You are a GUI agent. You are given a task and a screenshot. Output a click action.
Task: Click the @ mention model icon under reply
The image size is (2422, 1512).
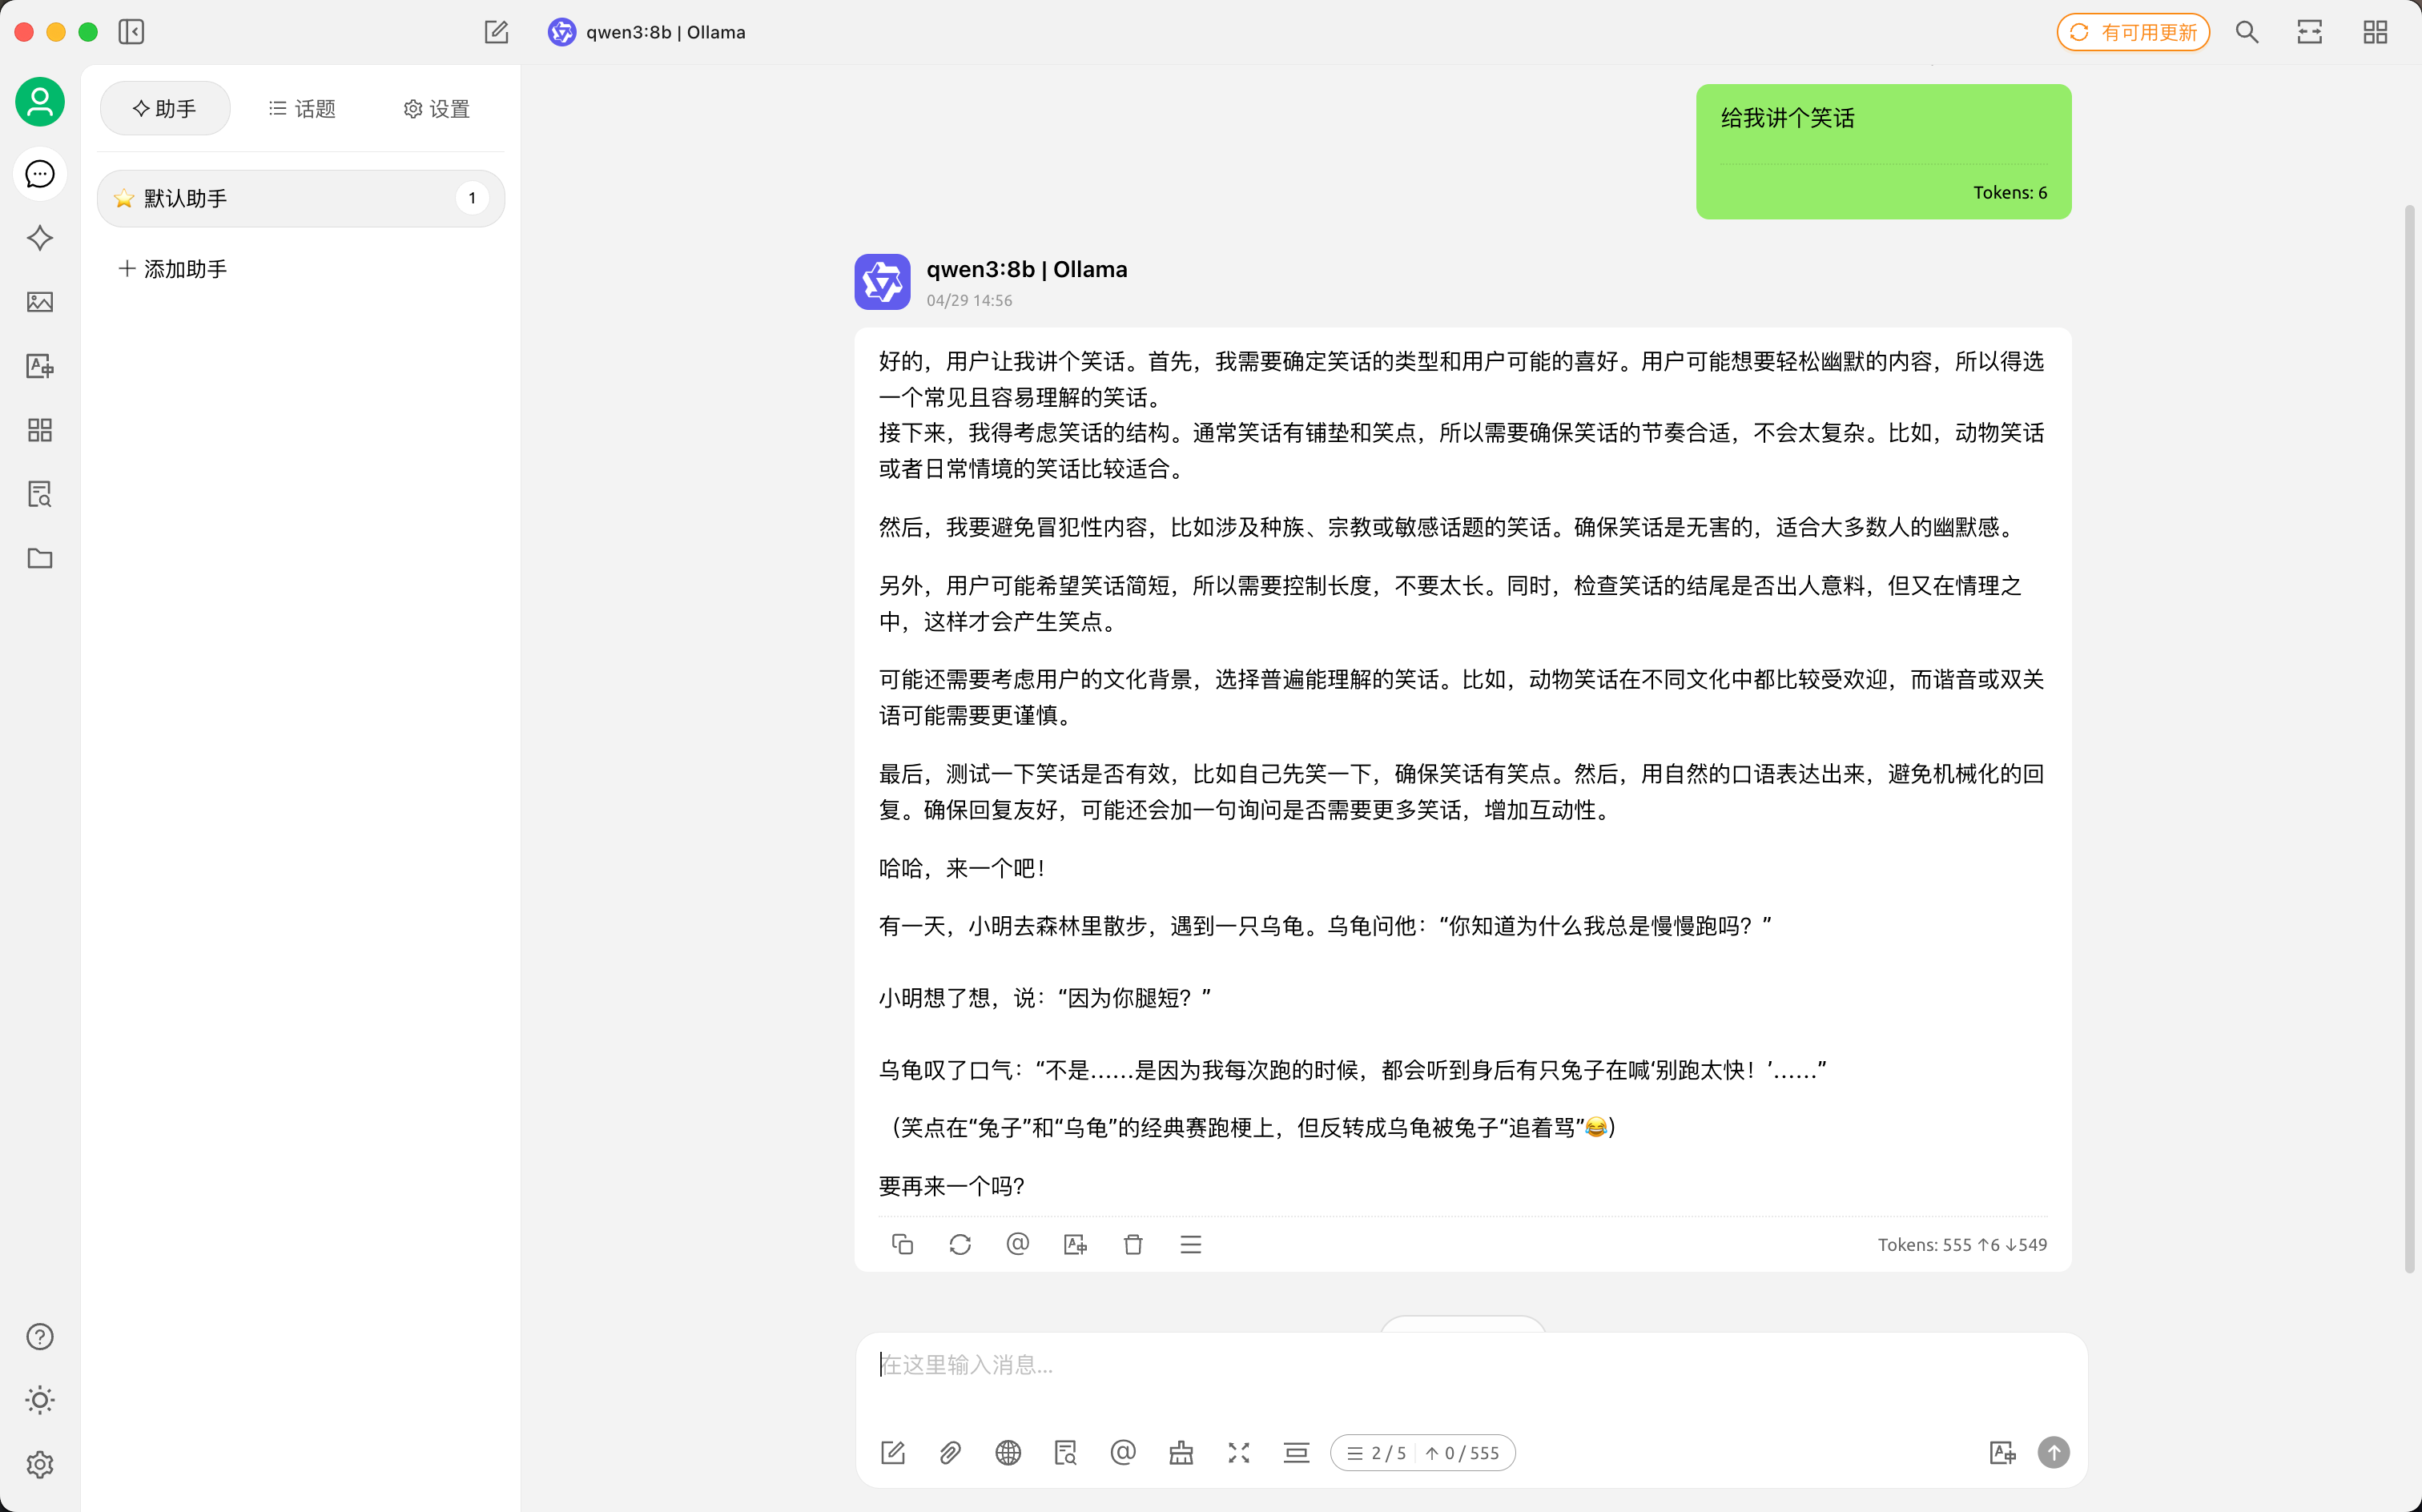click(x=1018, y=1244)
